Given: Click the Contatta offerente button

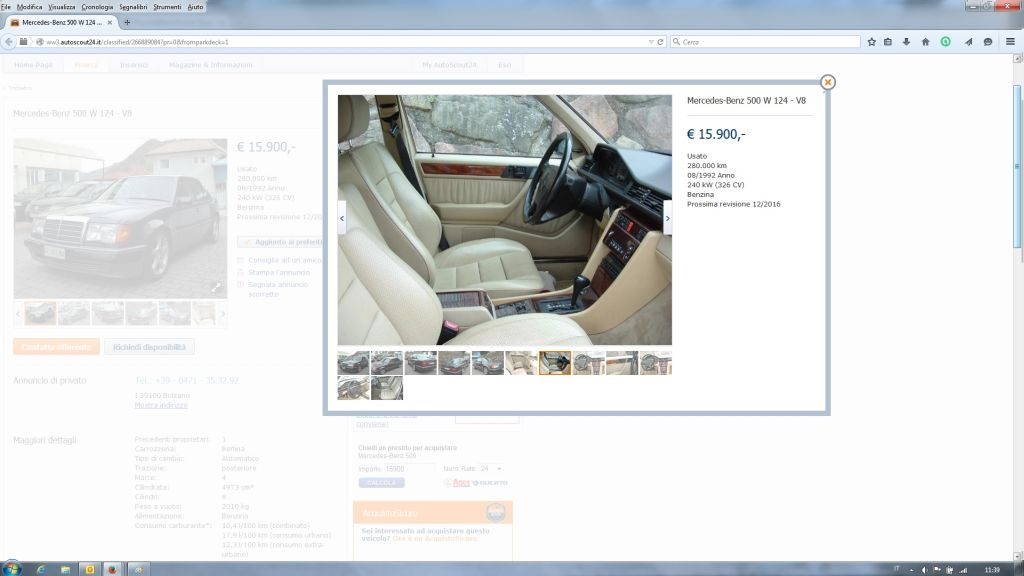Looking at the screenshot, I should [x=56, y=347].
